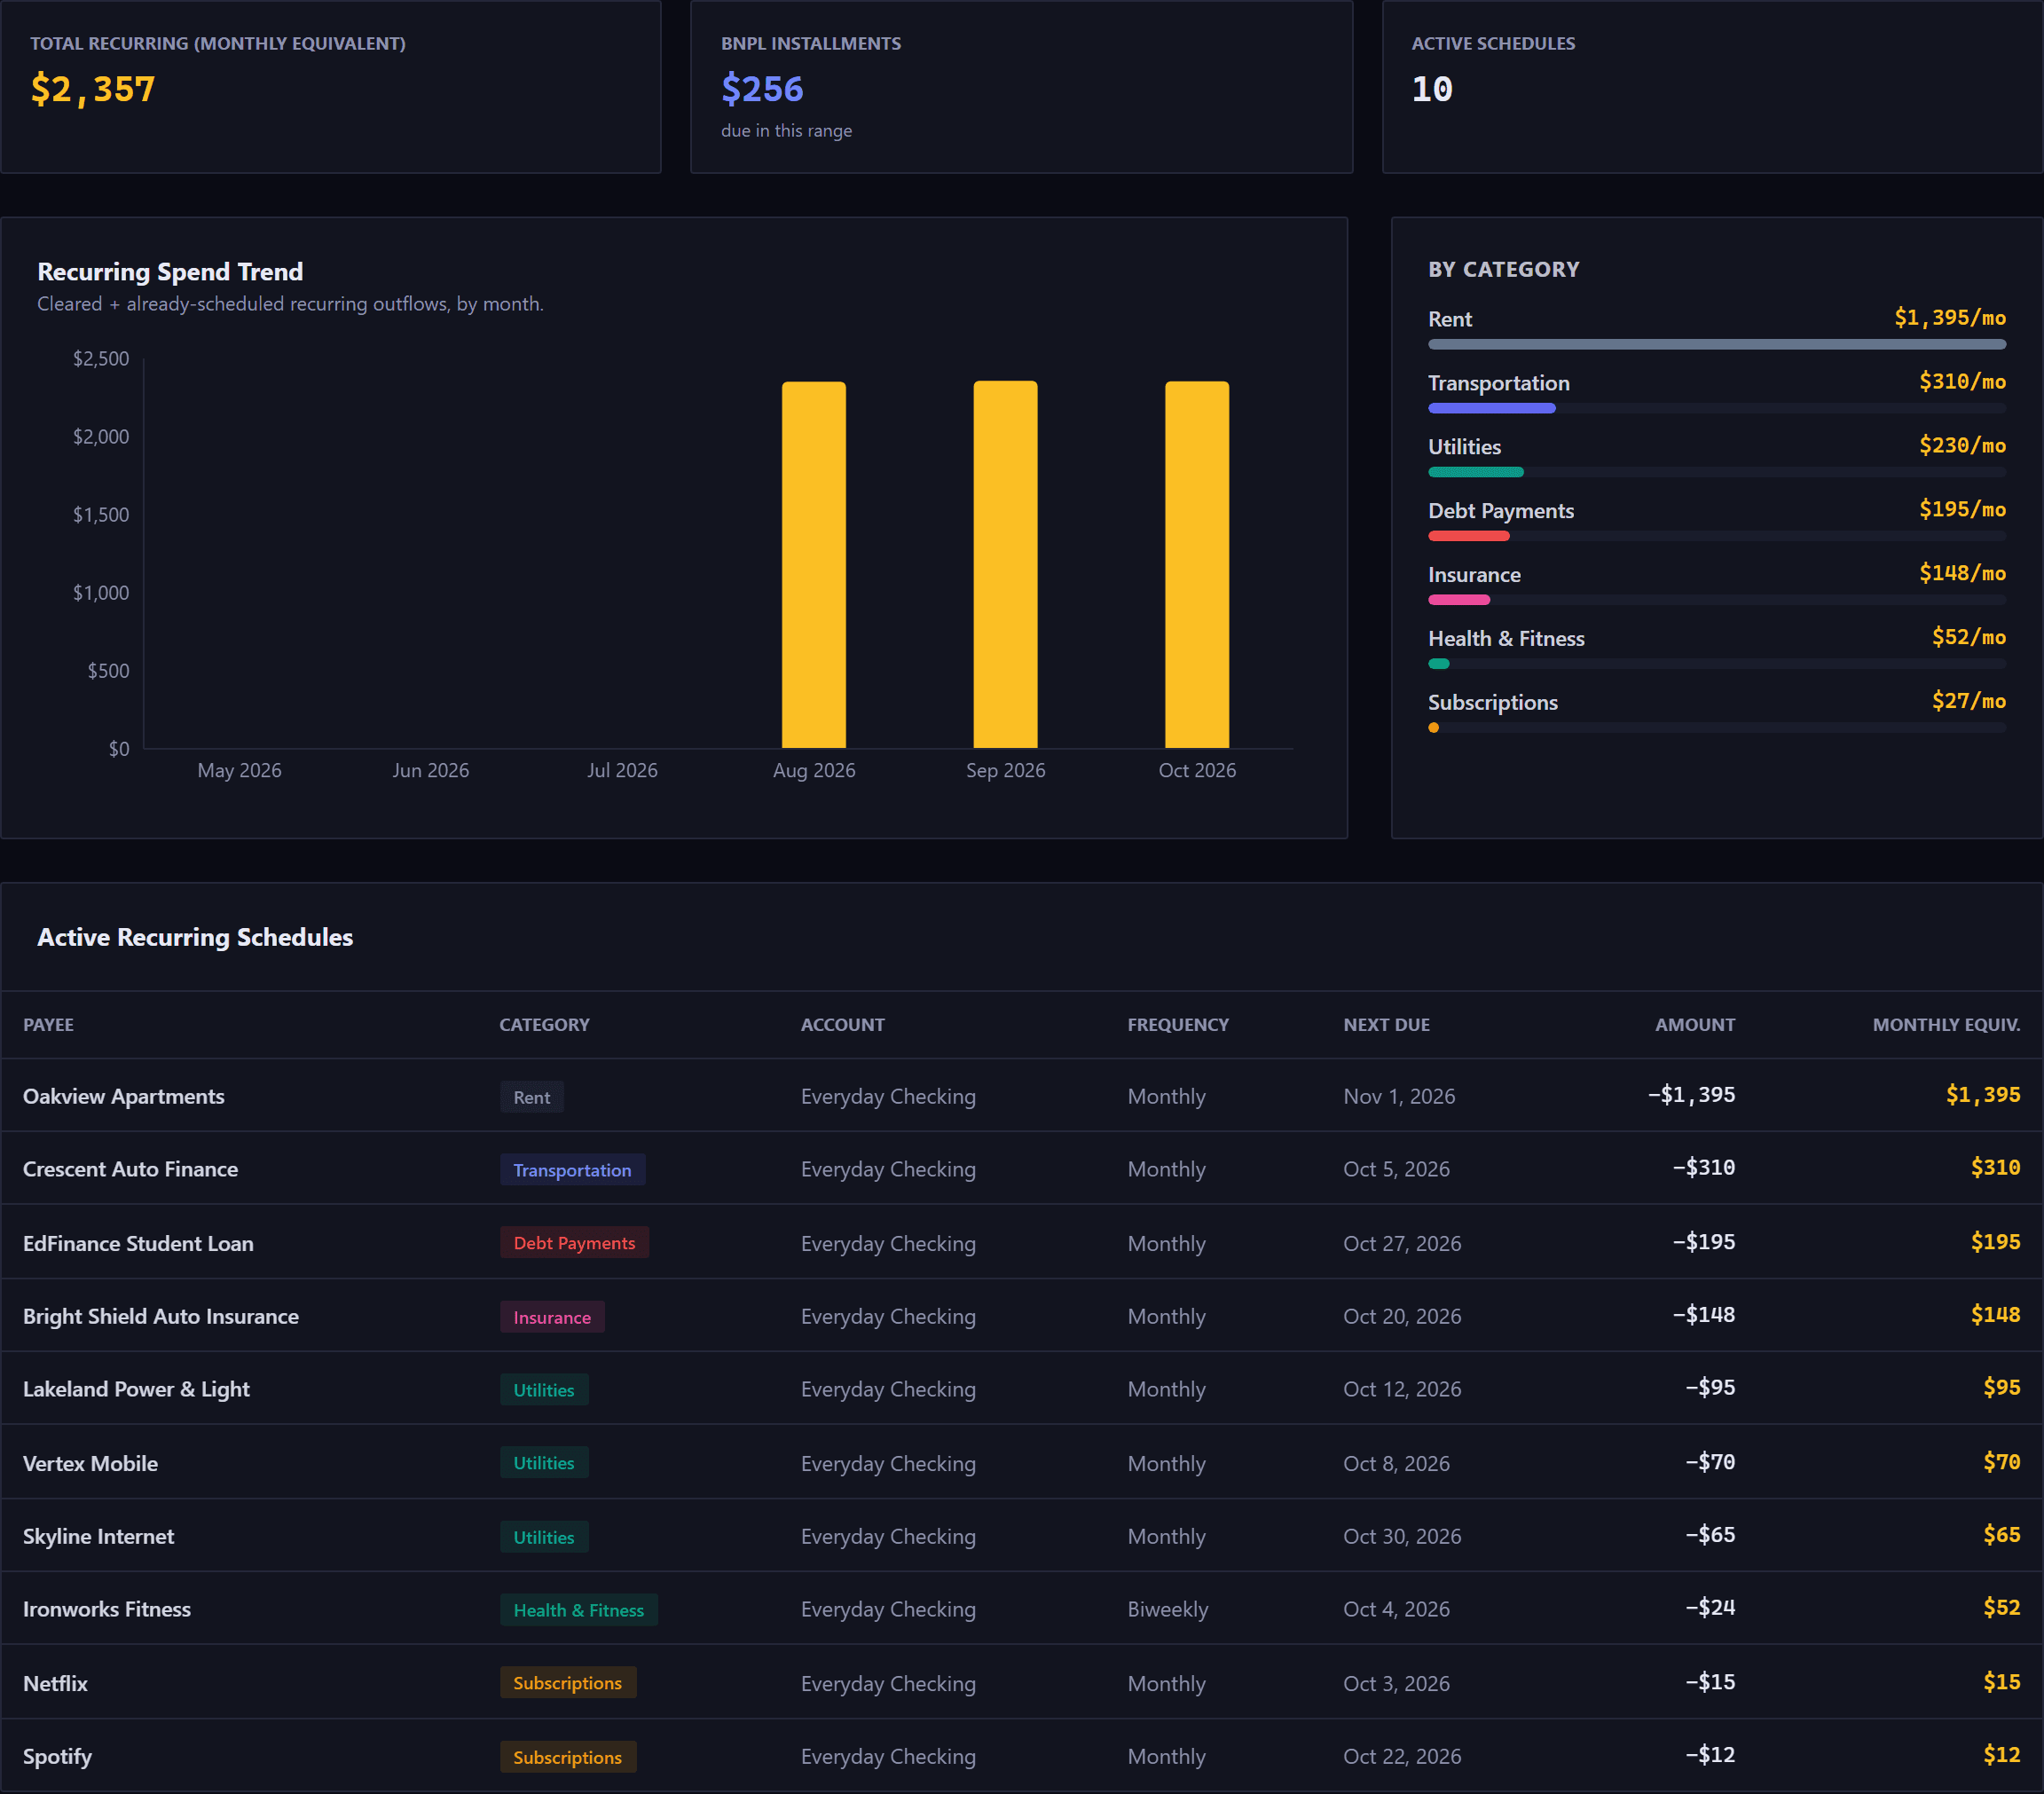The width and height of the screenshot is (2044, 1794).
Task: Click Bright Shield Auto Insurance payee
Action: [x=160, y=1316]
